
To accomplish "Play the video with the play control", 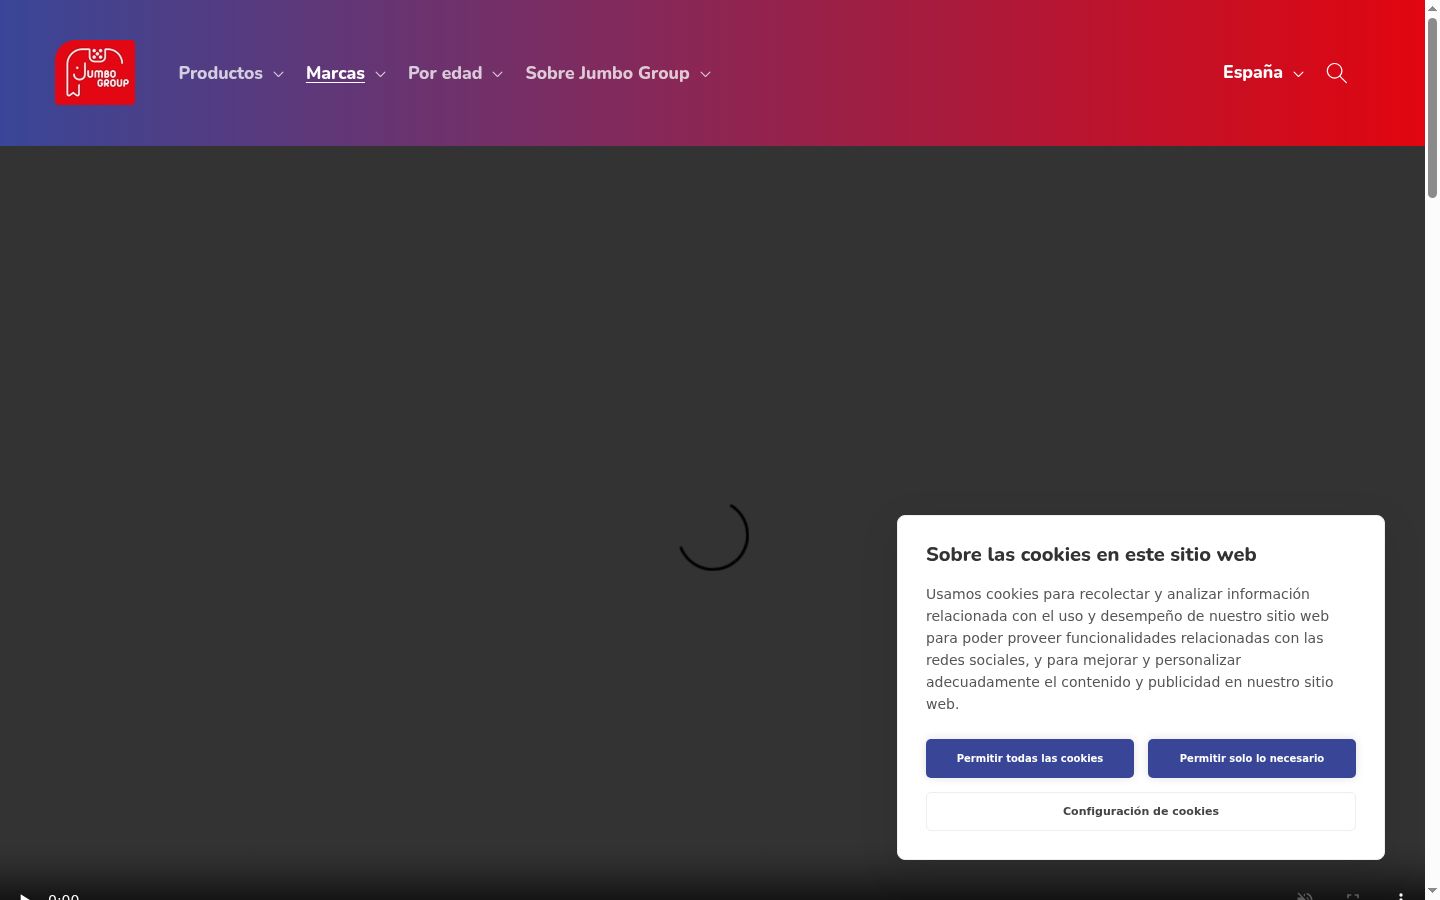I will coord(25,896).
